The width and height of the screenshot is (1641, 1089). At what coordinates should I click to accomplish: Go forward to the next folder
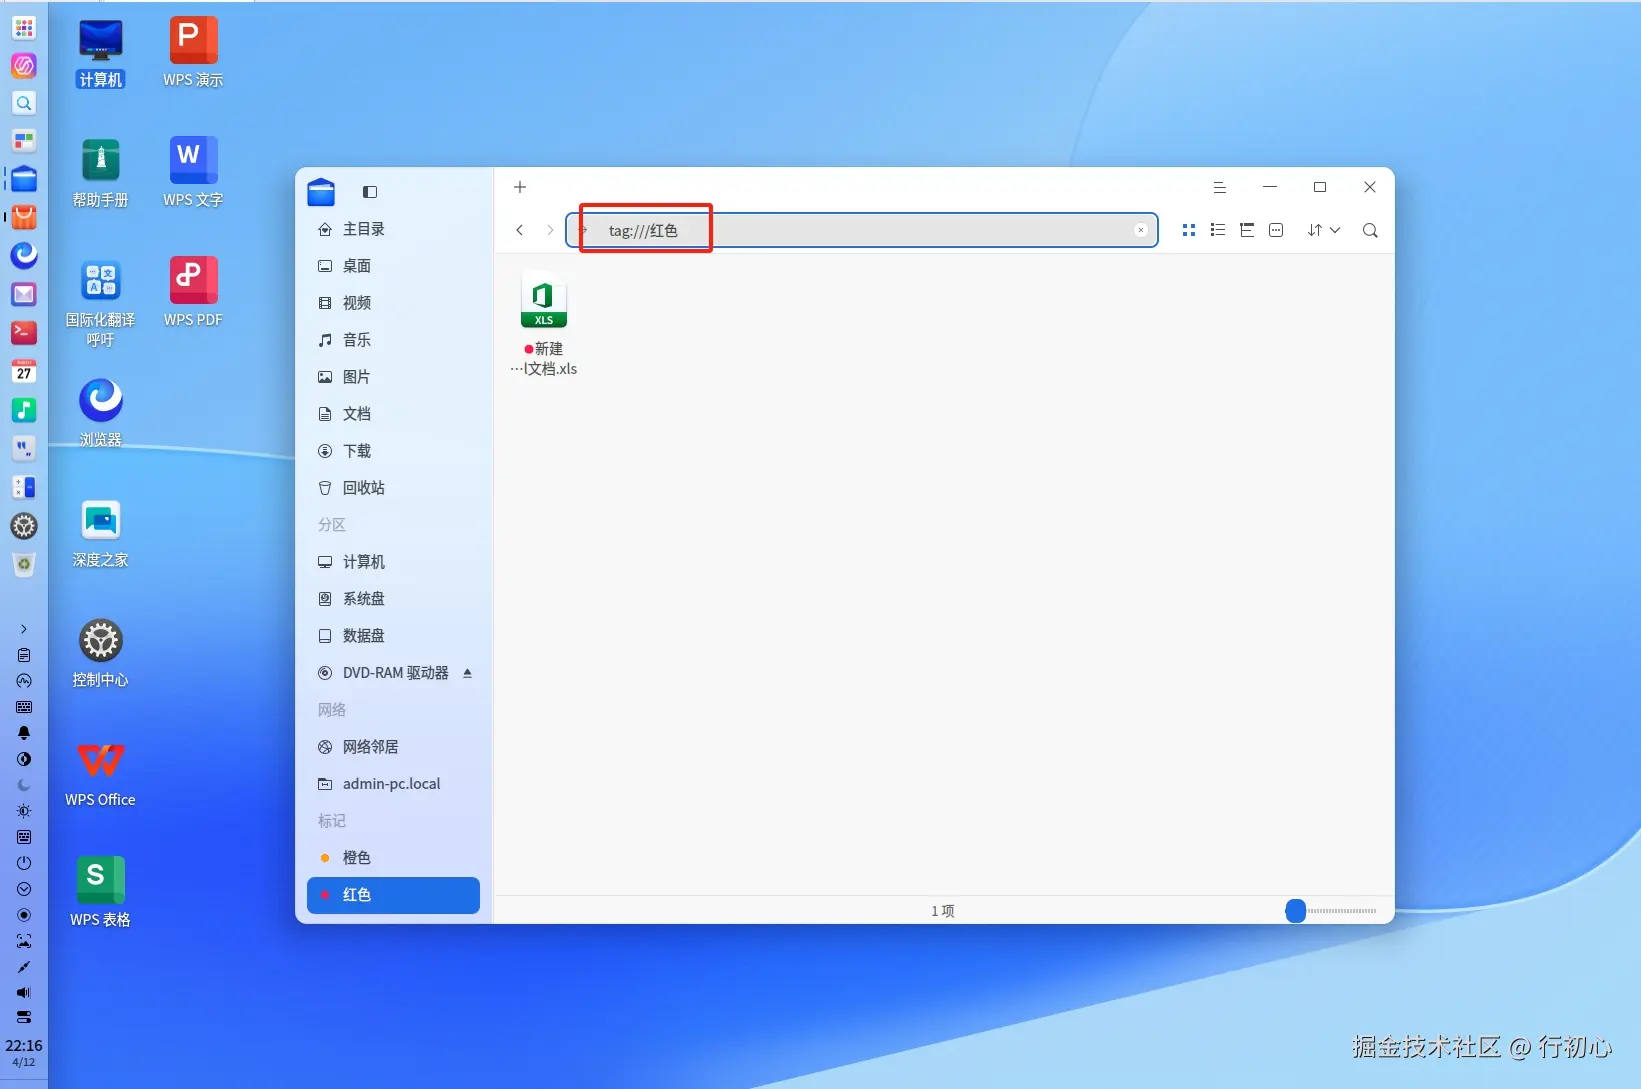[550, 230]
